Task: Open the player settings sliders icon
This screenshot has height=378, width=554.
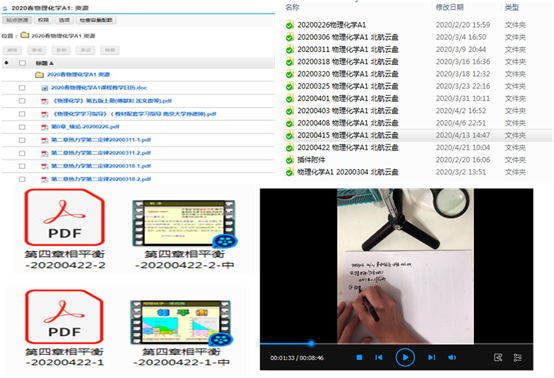Action: [x=517, y=358]
